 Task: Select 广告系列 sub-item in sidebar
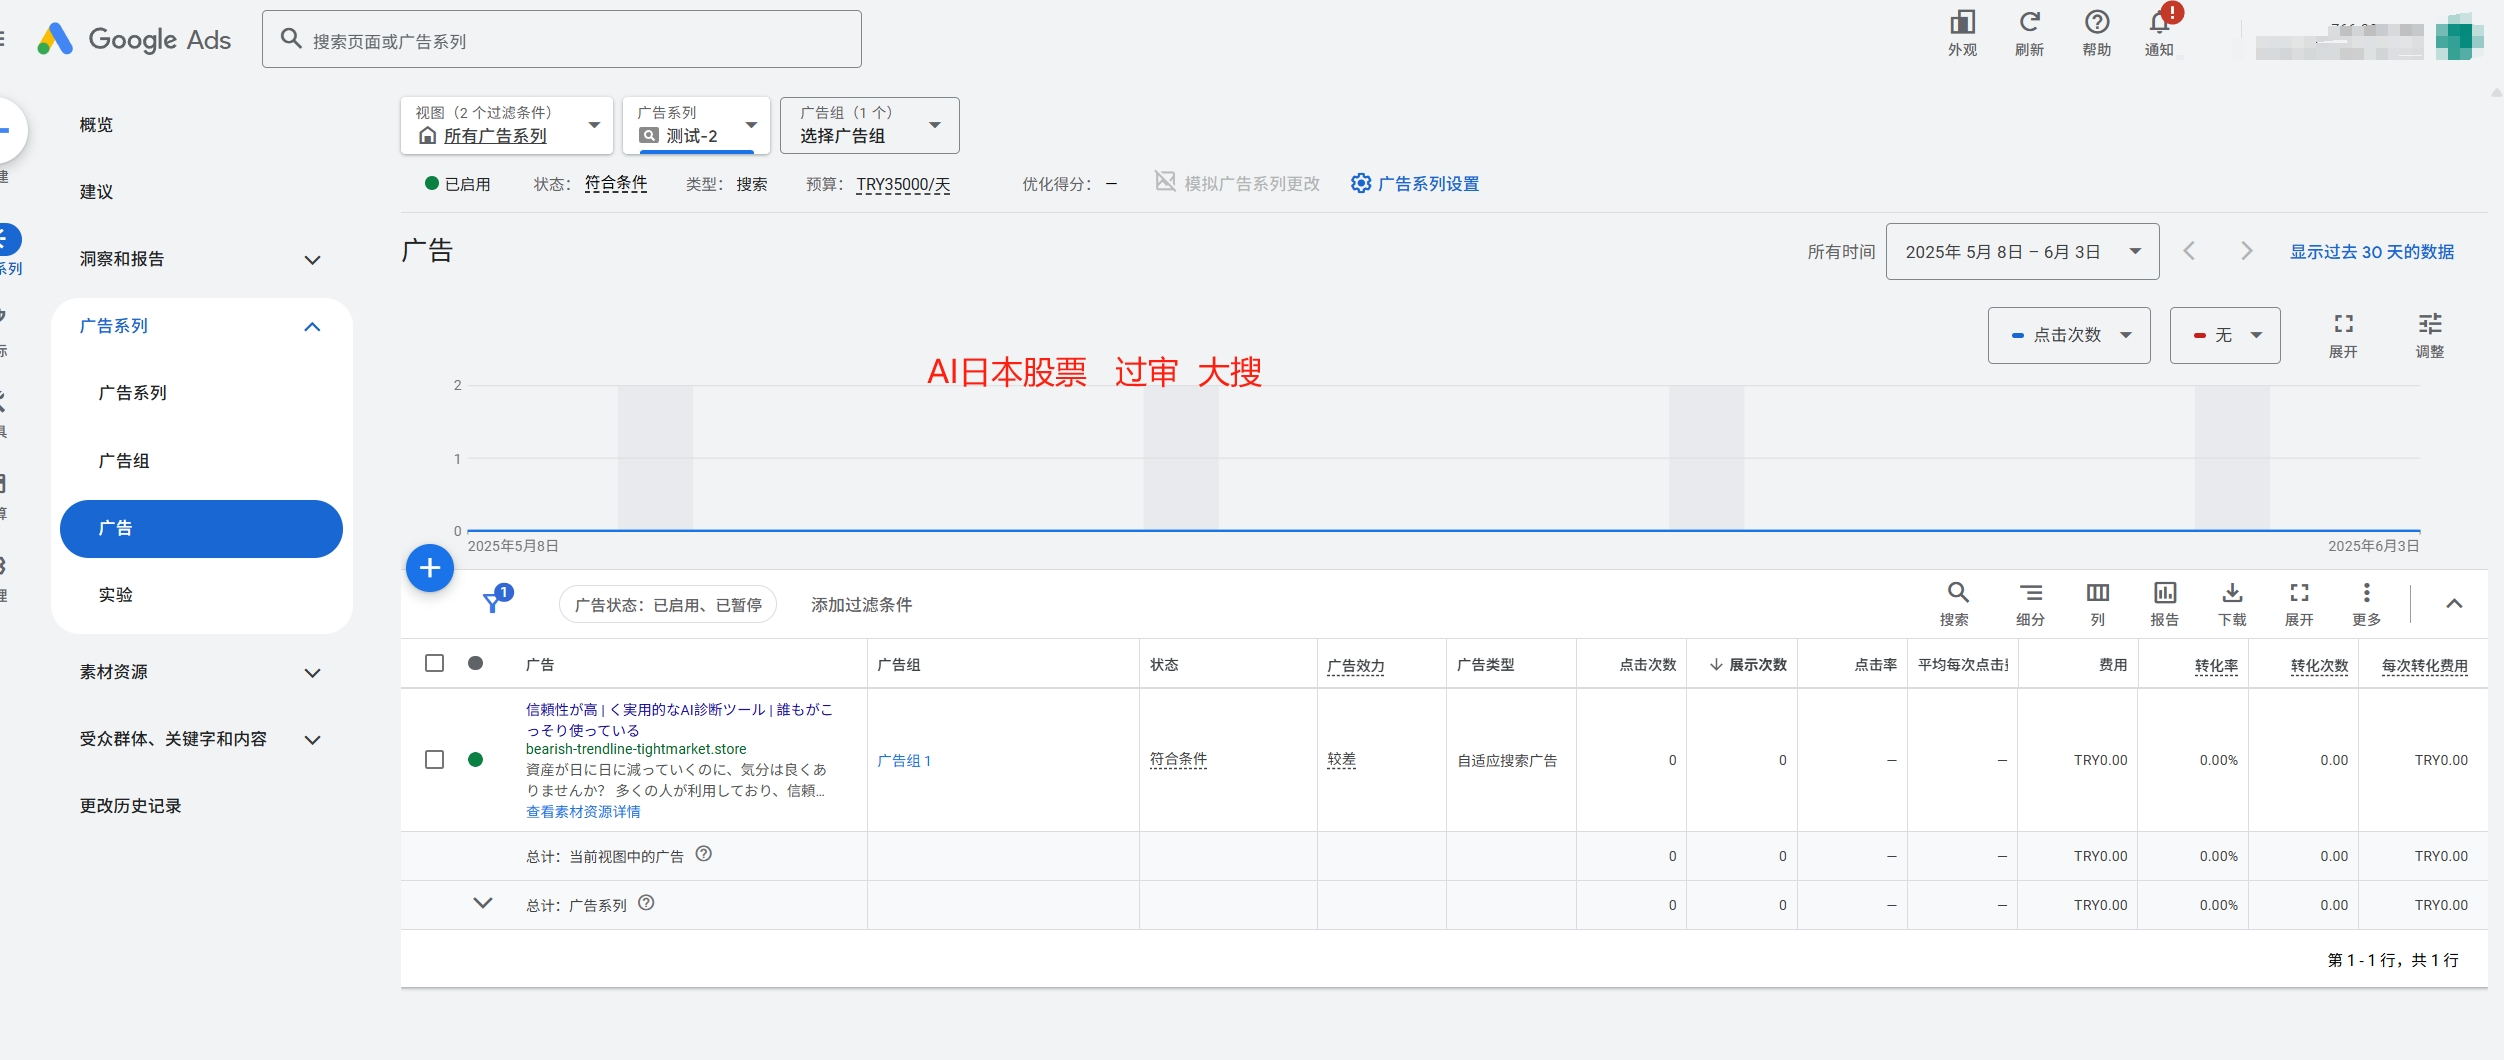[133, 393]
